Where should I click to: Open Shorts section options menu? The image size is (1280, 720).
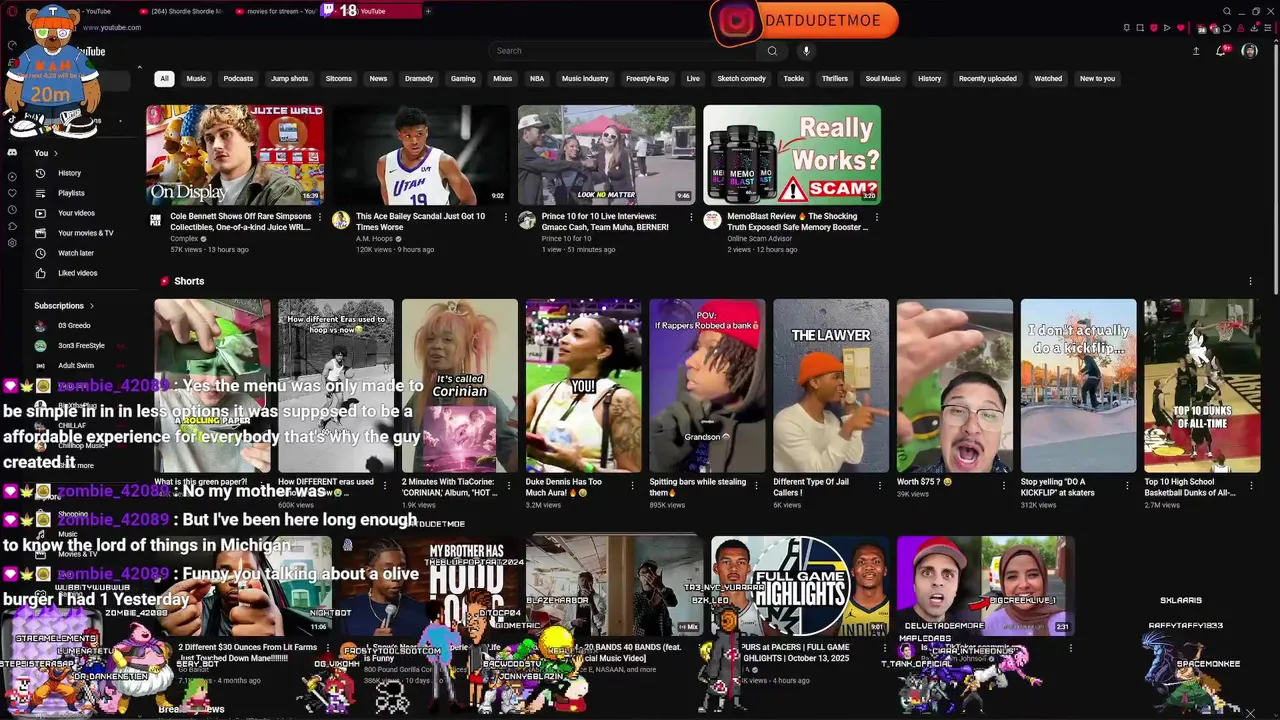(1250, 281)
